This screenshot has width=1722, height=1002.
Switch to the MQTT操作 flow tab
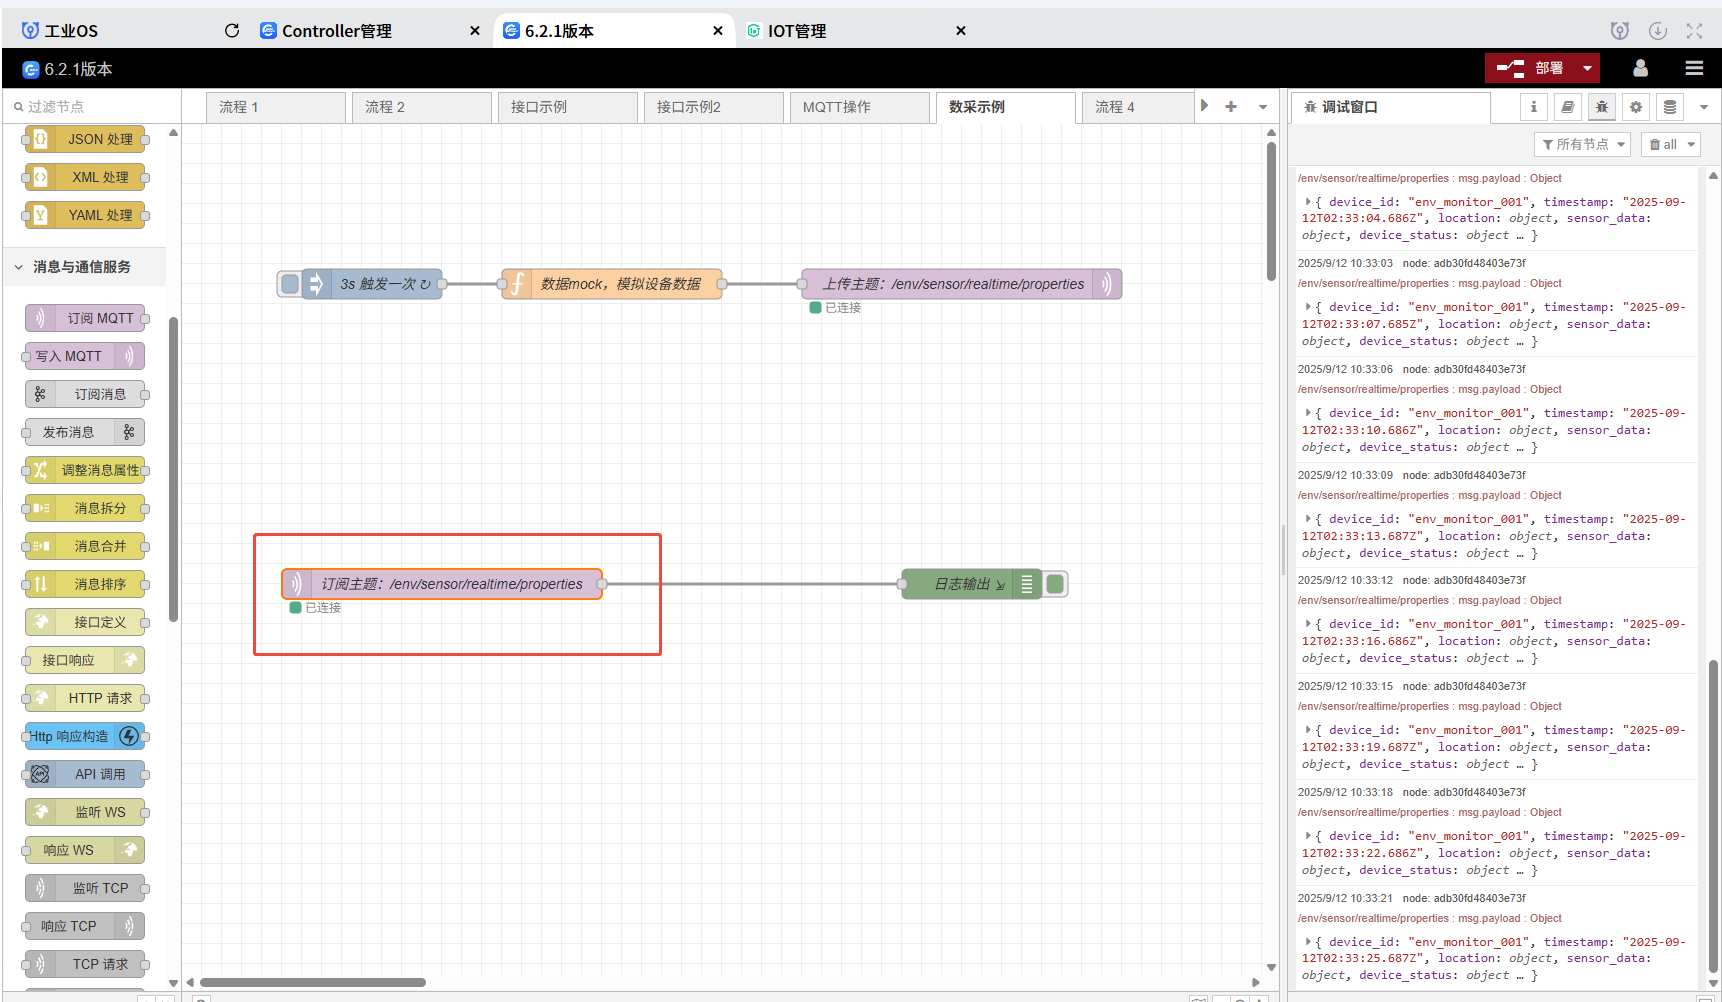[858, 107]
